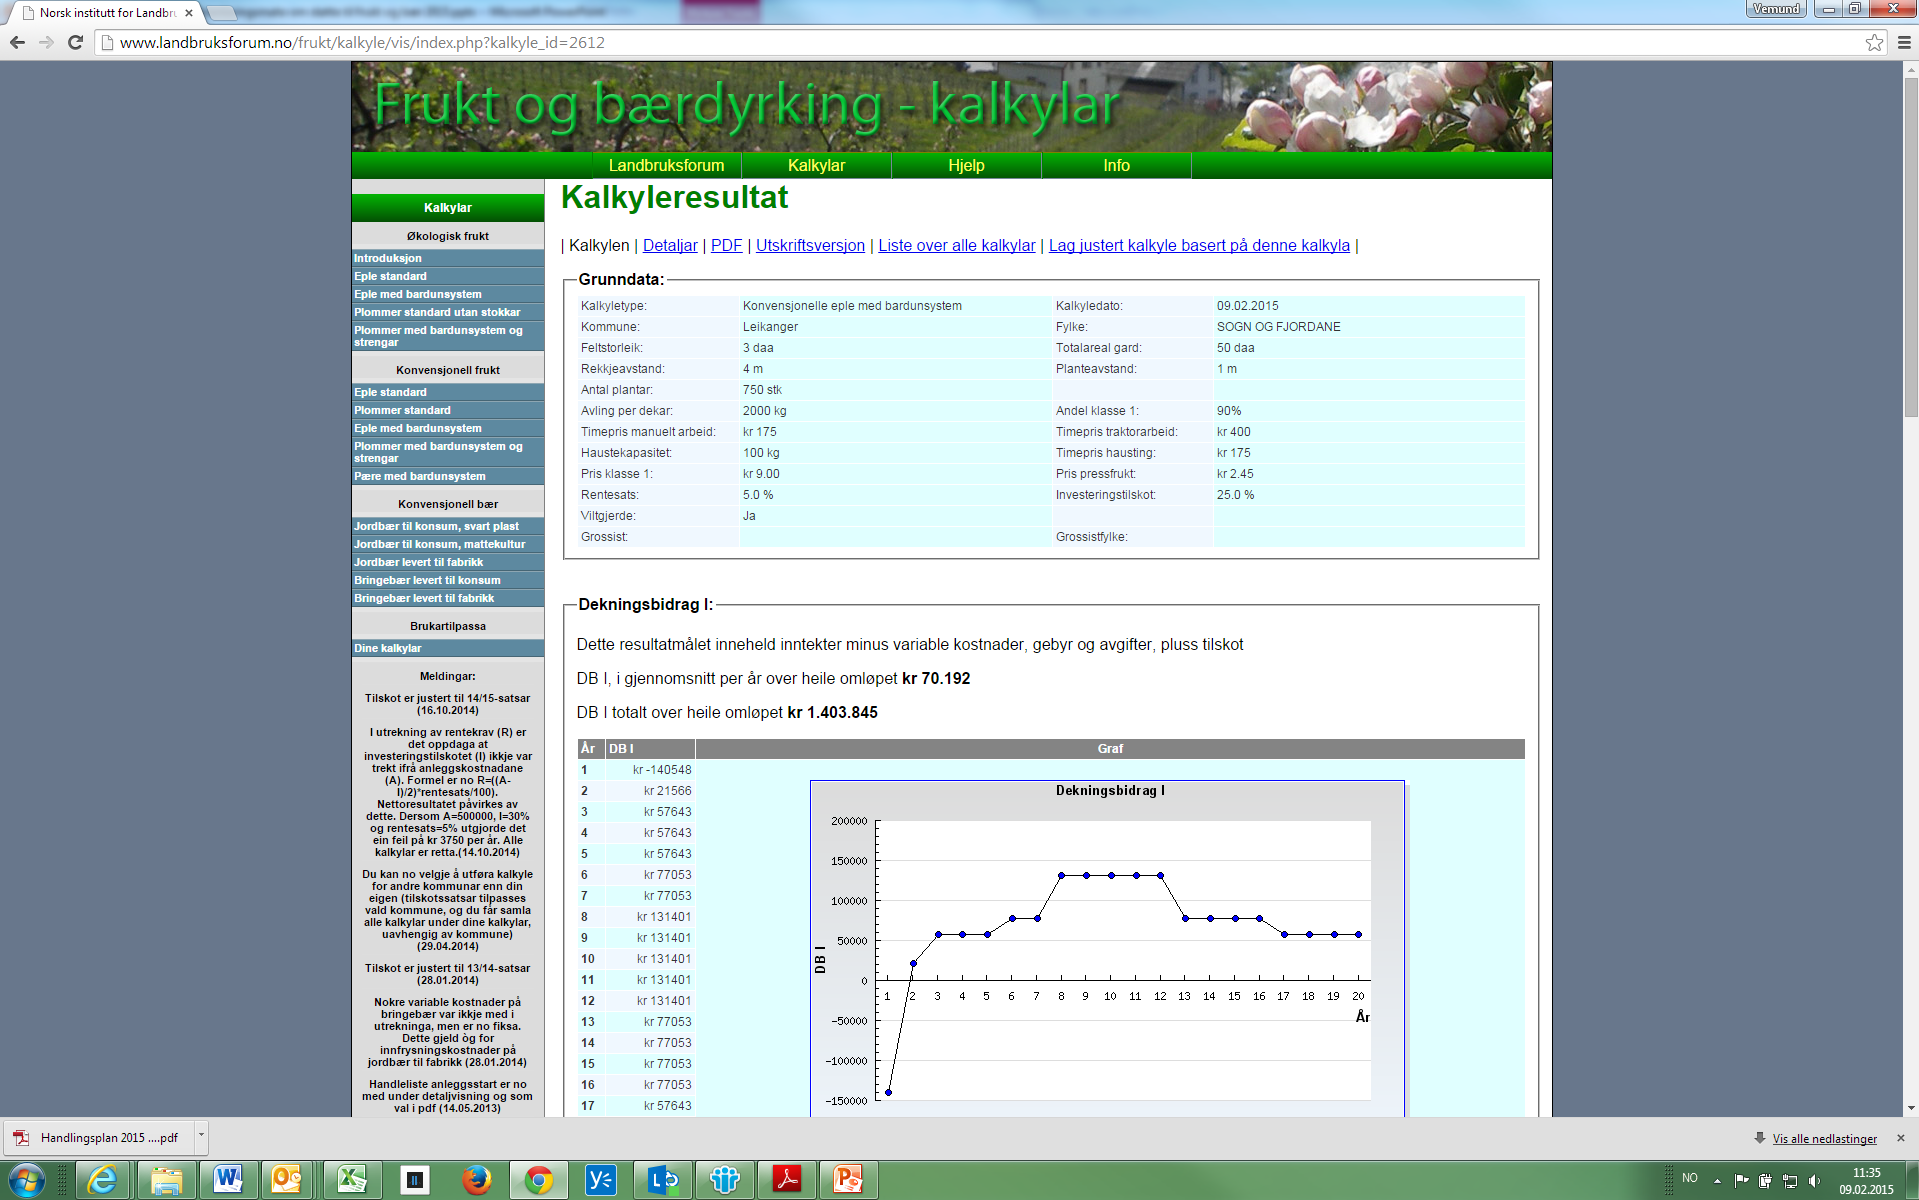The height and width of the screenshot is (1200, 1919).
Task: Show hidden system tray icons
Action: click(x=1717, y=1180)
